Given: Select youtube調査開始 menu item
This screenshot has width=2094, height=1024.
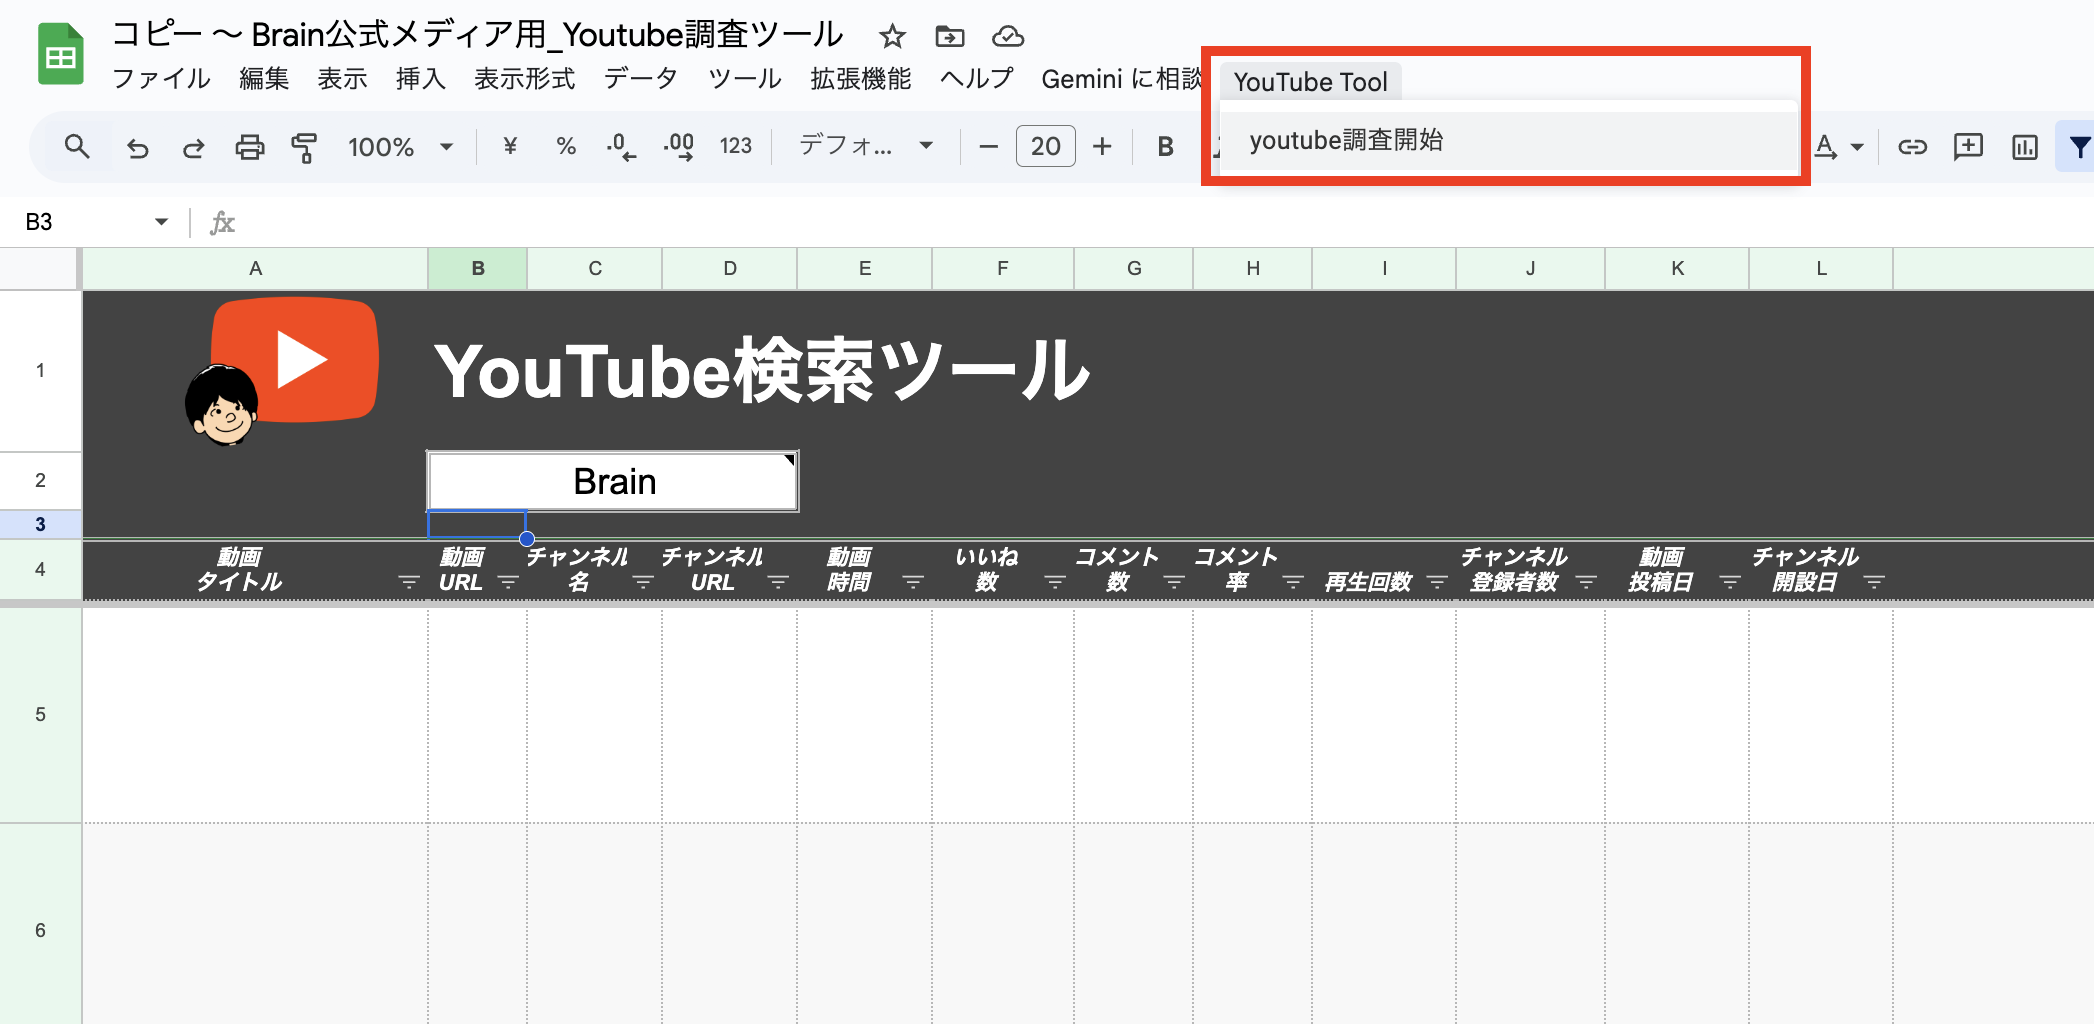Looking at the screenshot, I should 1346,140.
